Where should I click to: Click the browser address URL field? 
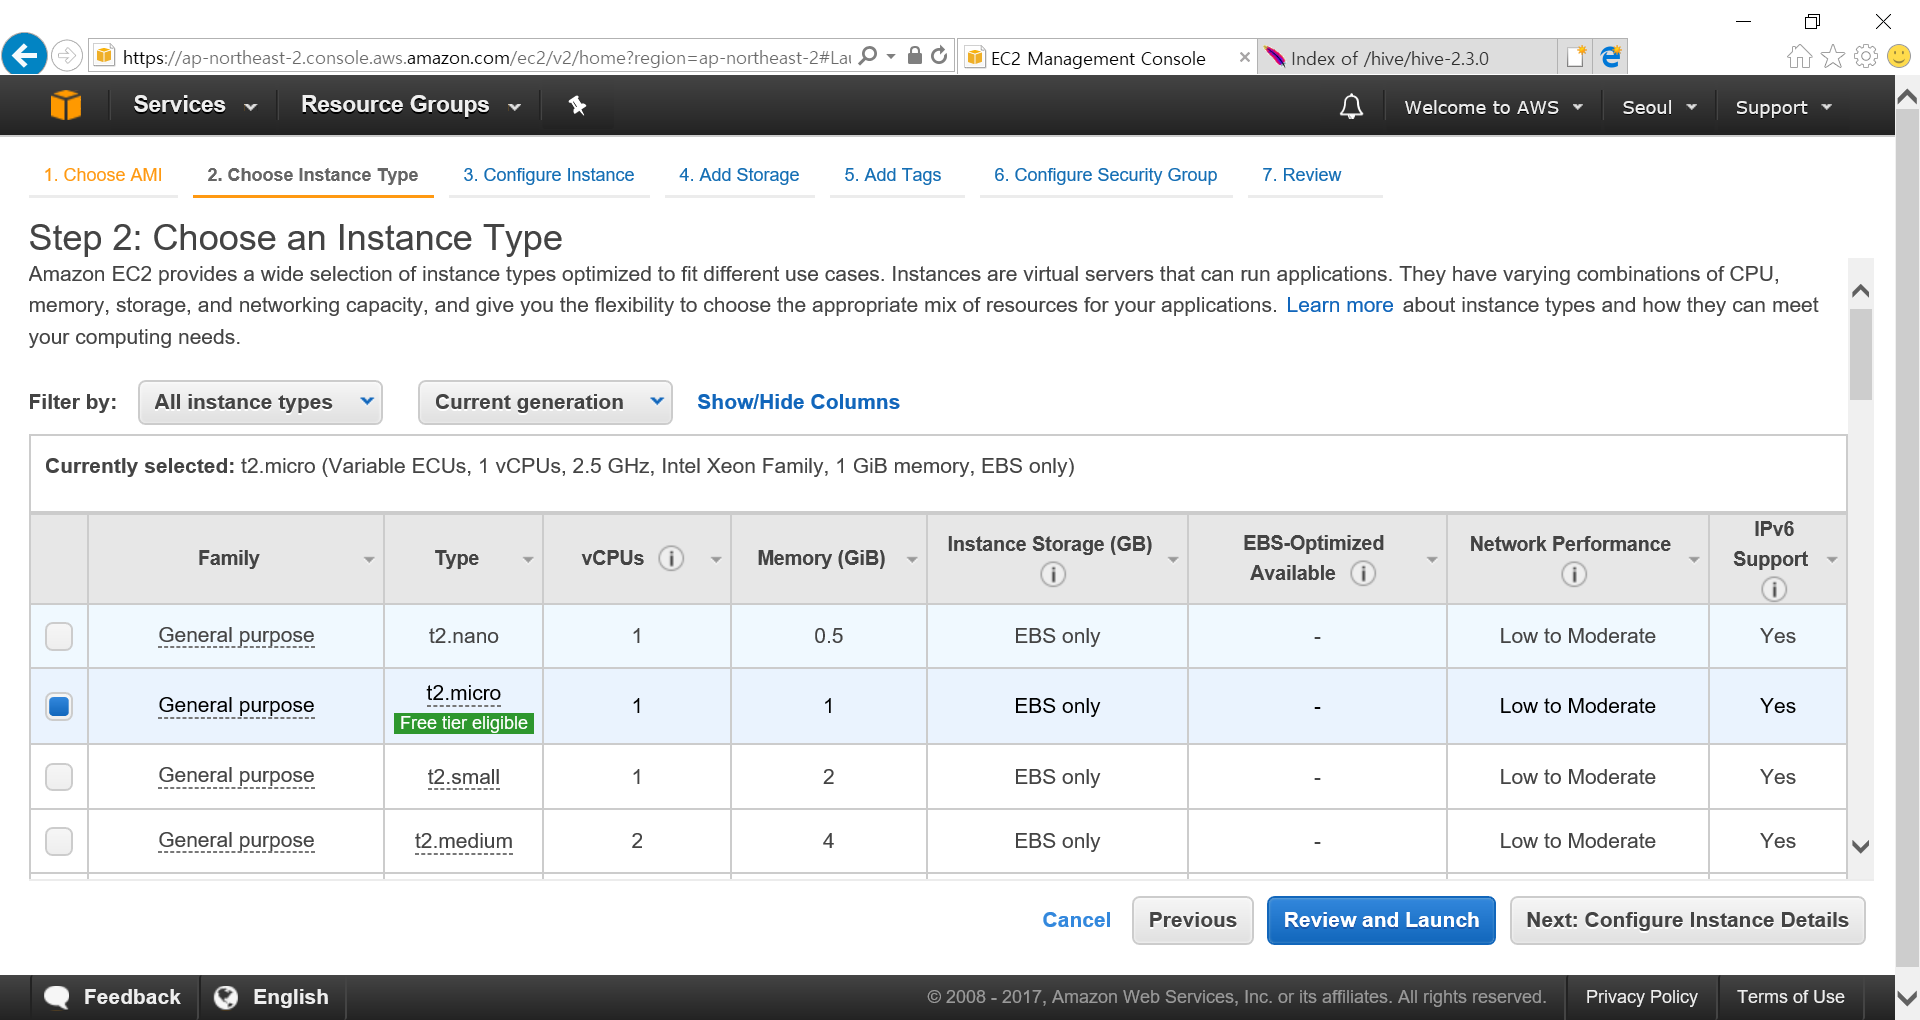486,57
